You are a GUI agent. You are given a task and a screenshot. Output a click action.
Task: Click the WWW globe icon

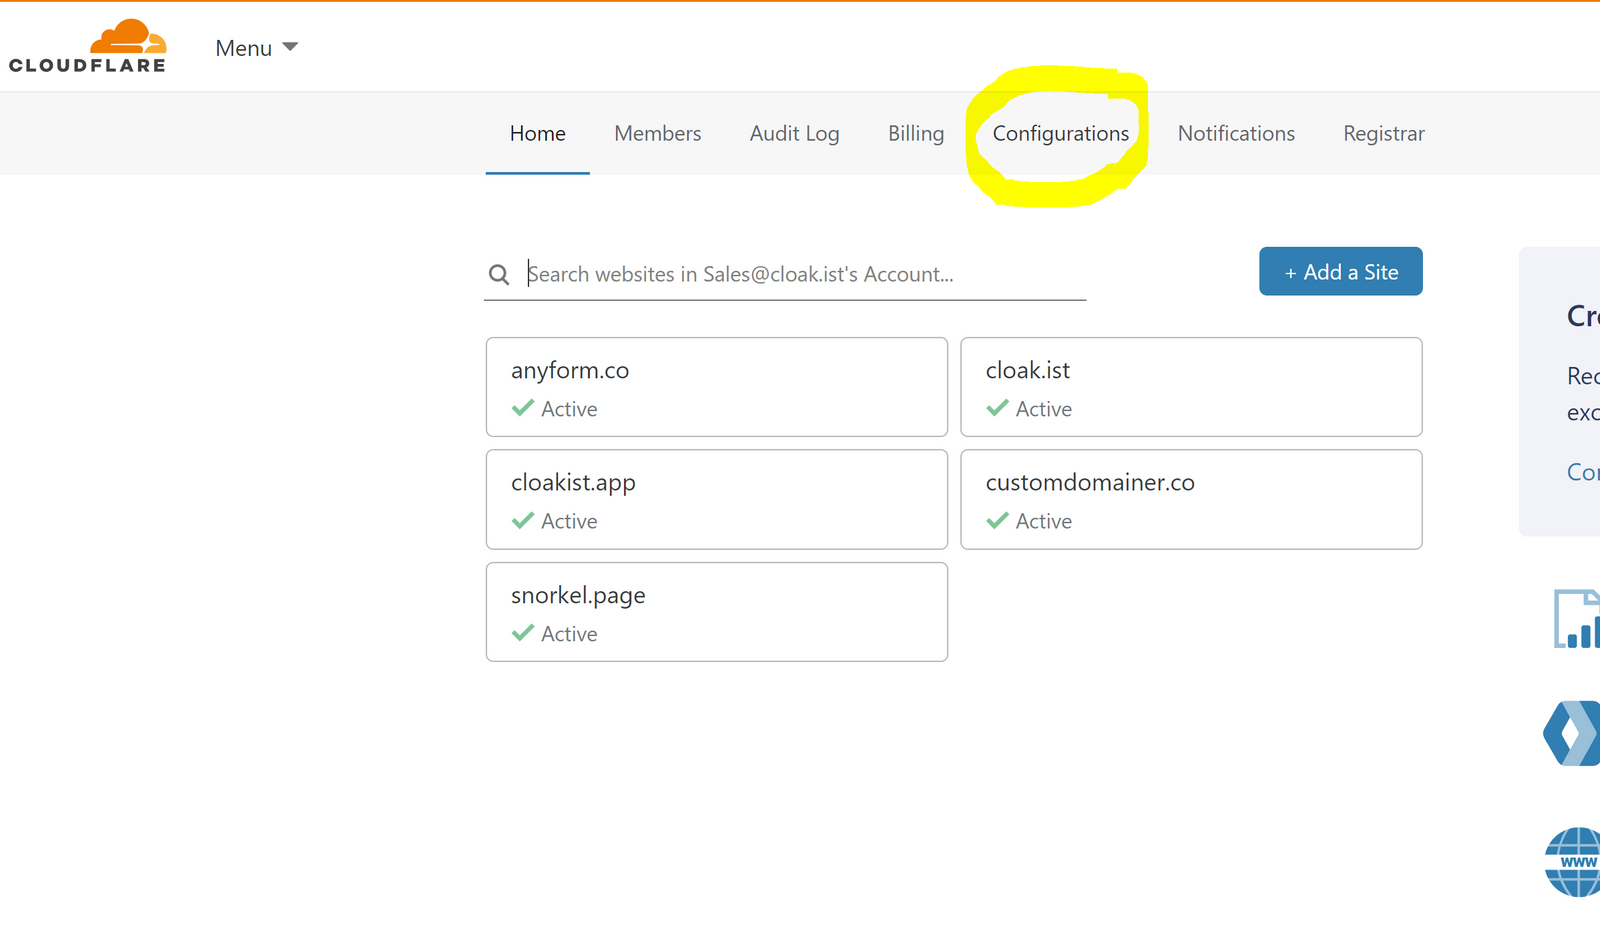coord(1573,861)
